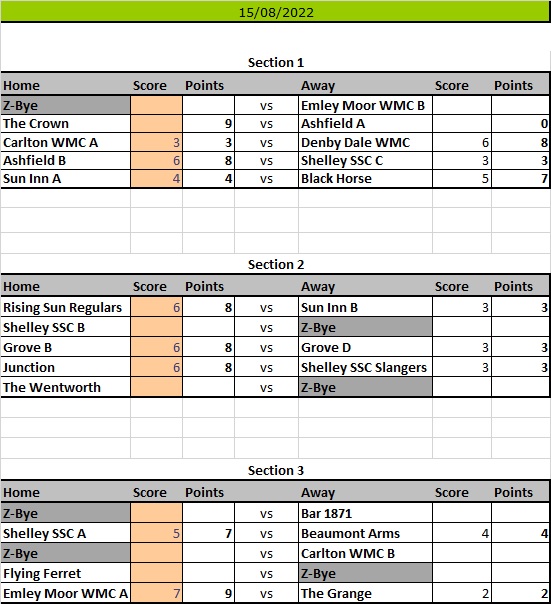Click the orange score cell for Emley Moor WMC A
The height and width of the screenshot is (604, 551).
[x=156, y=593]
